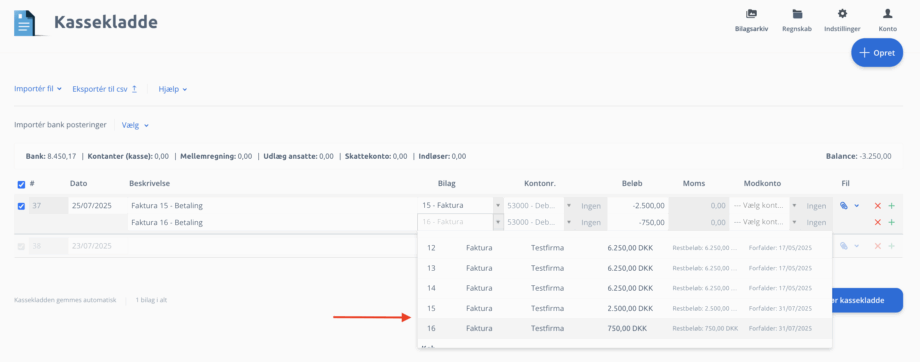Click the Opret button
The width and height of the screenshot is (920, 362).
pos(877,53)
